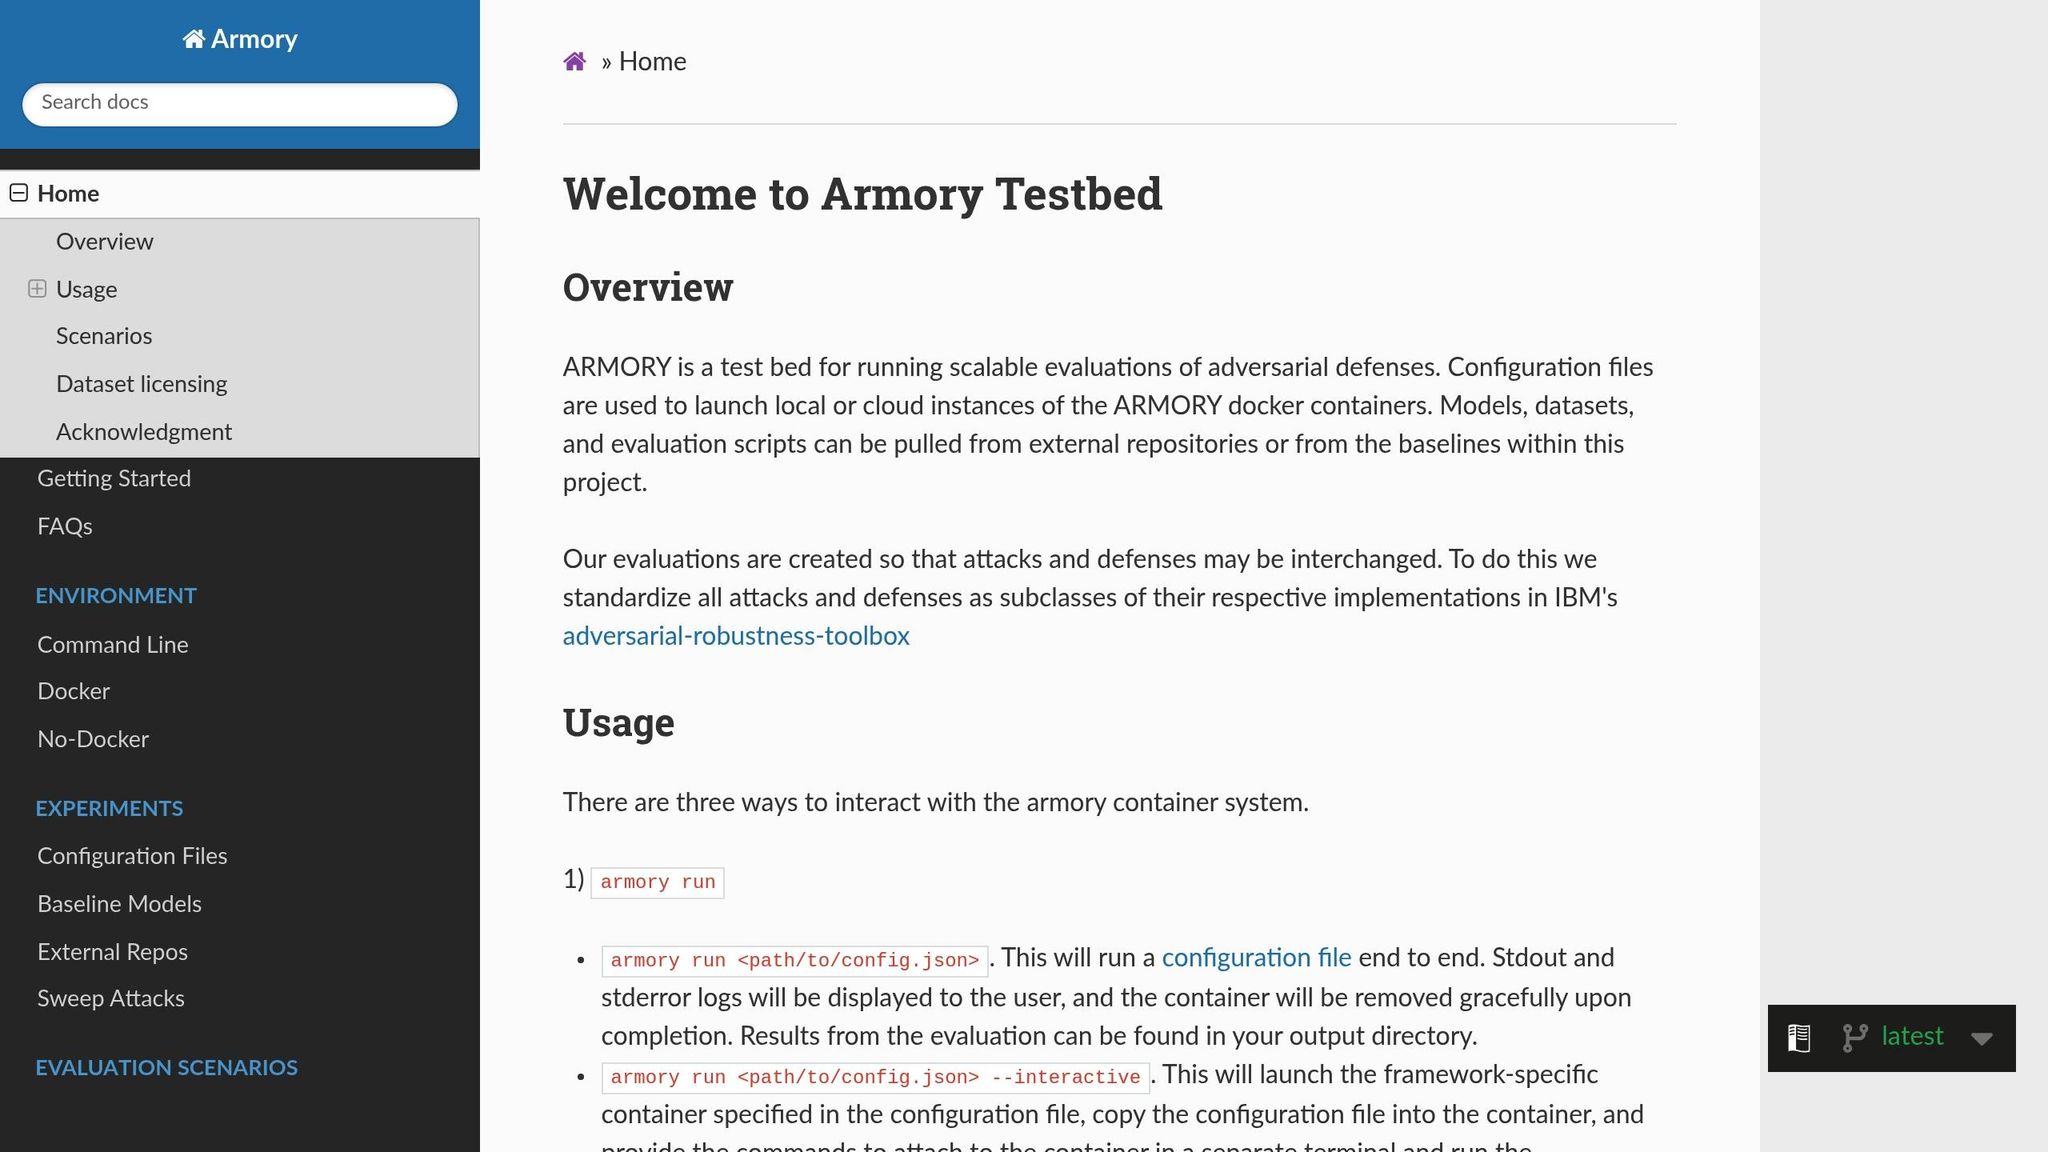Screen dimensions: 2048x1152
Task: Open the Getting Started page
Action: (114, 479)
